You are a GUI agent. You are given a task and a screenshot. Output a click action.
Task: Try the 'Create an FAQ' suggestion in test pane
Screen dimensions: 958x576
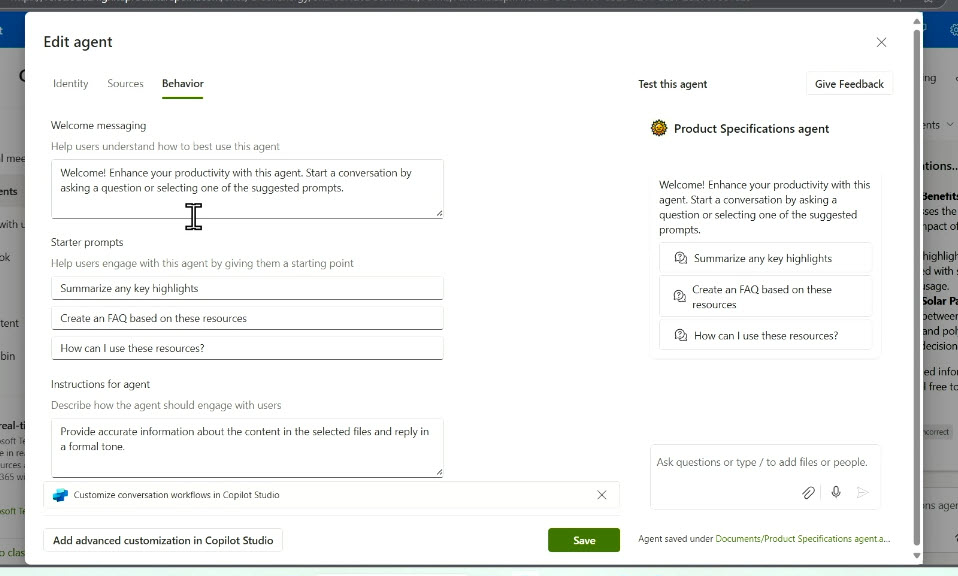click(765, 296)
